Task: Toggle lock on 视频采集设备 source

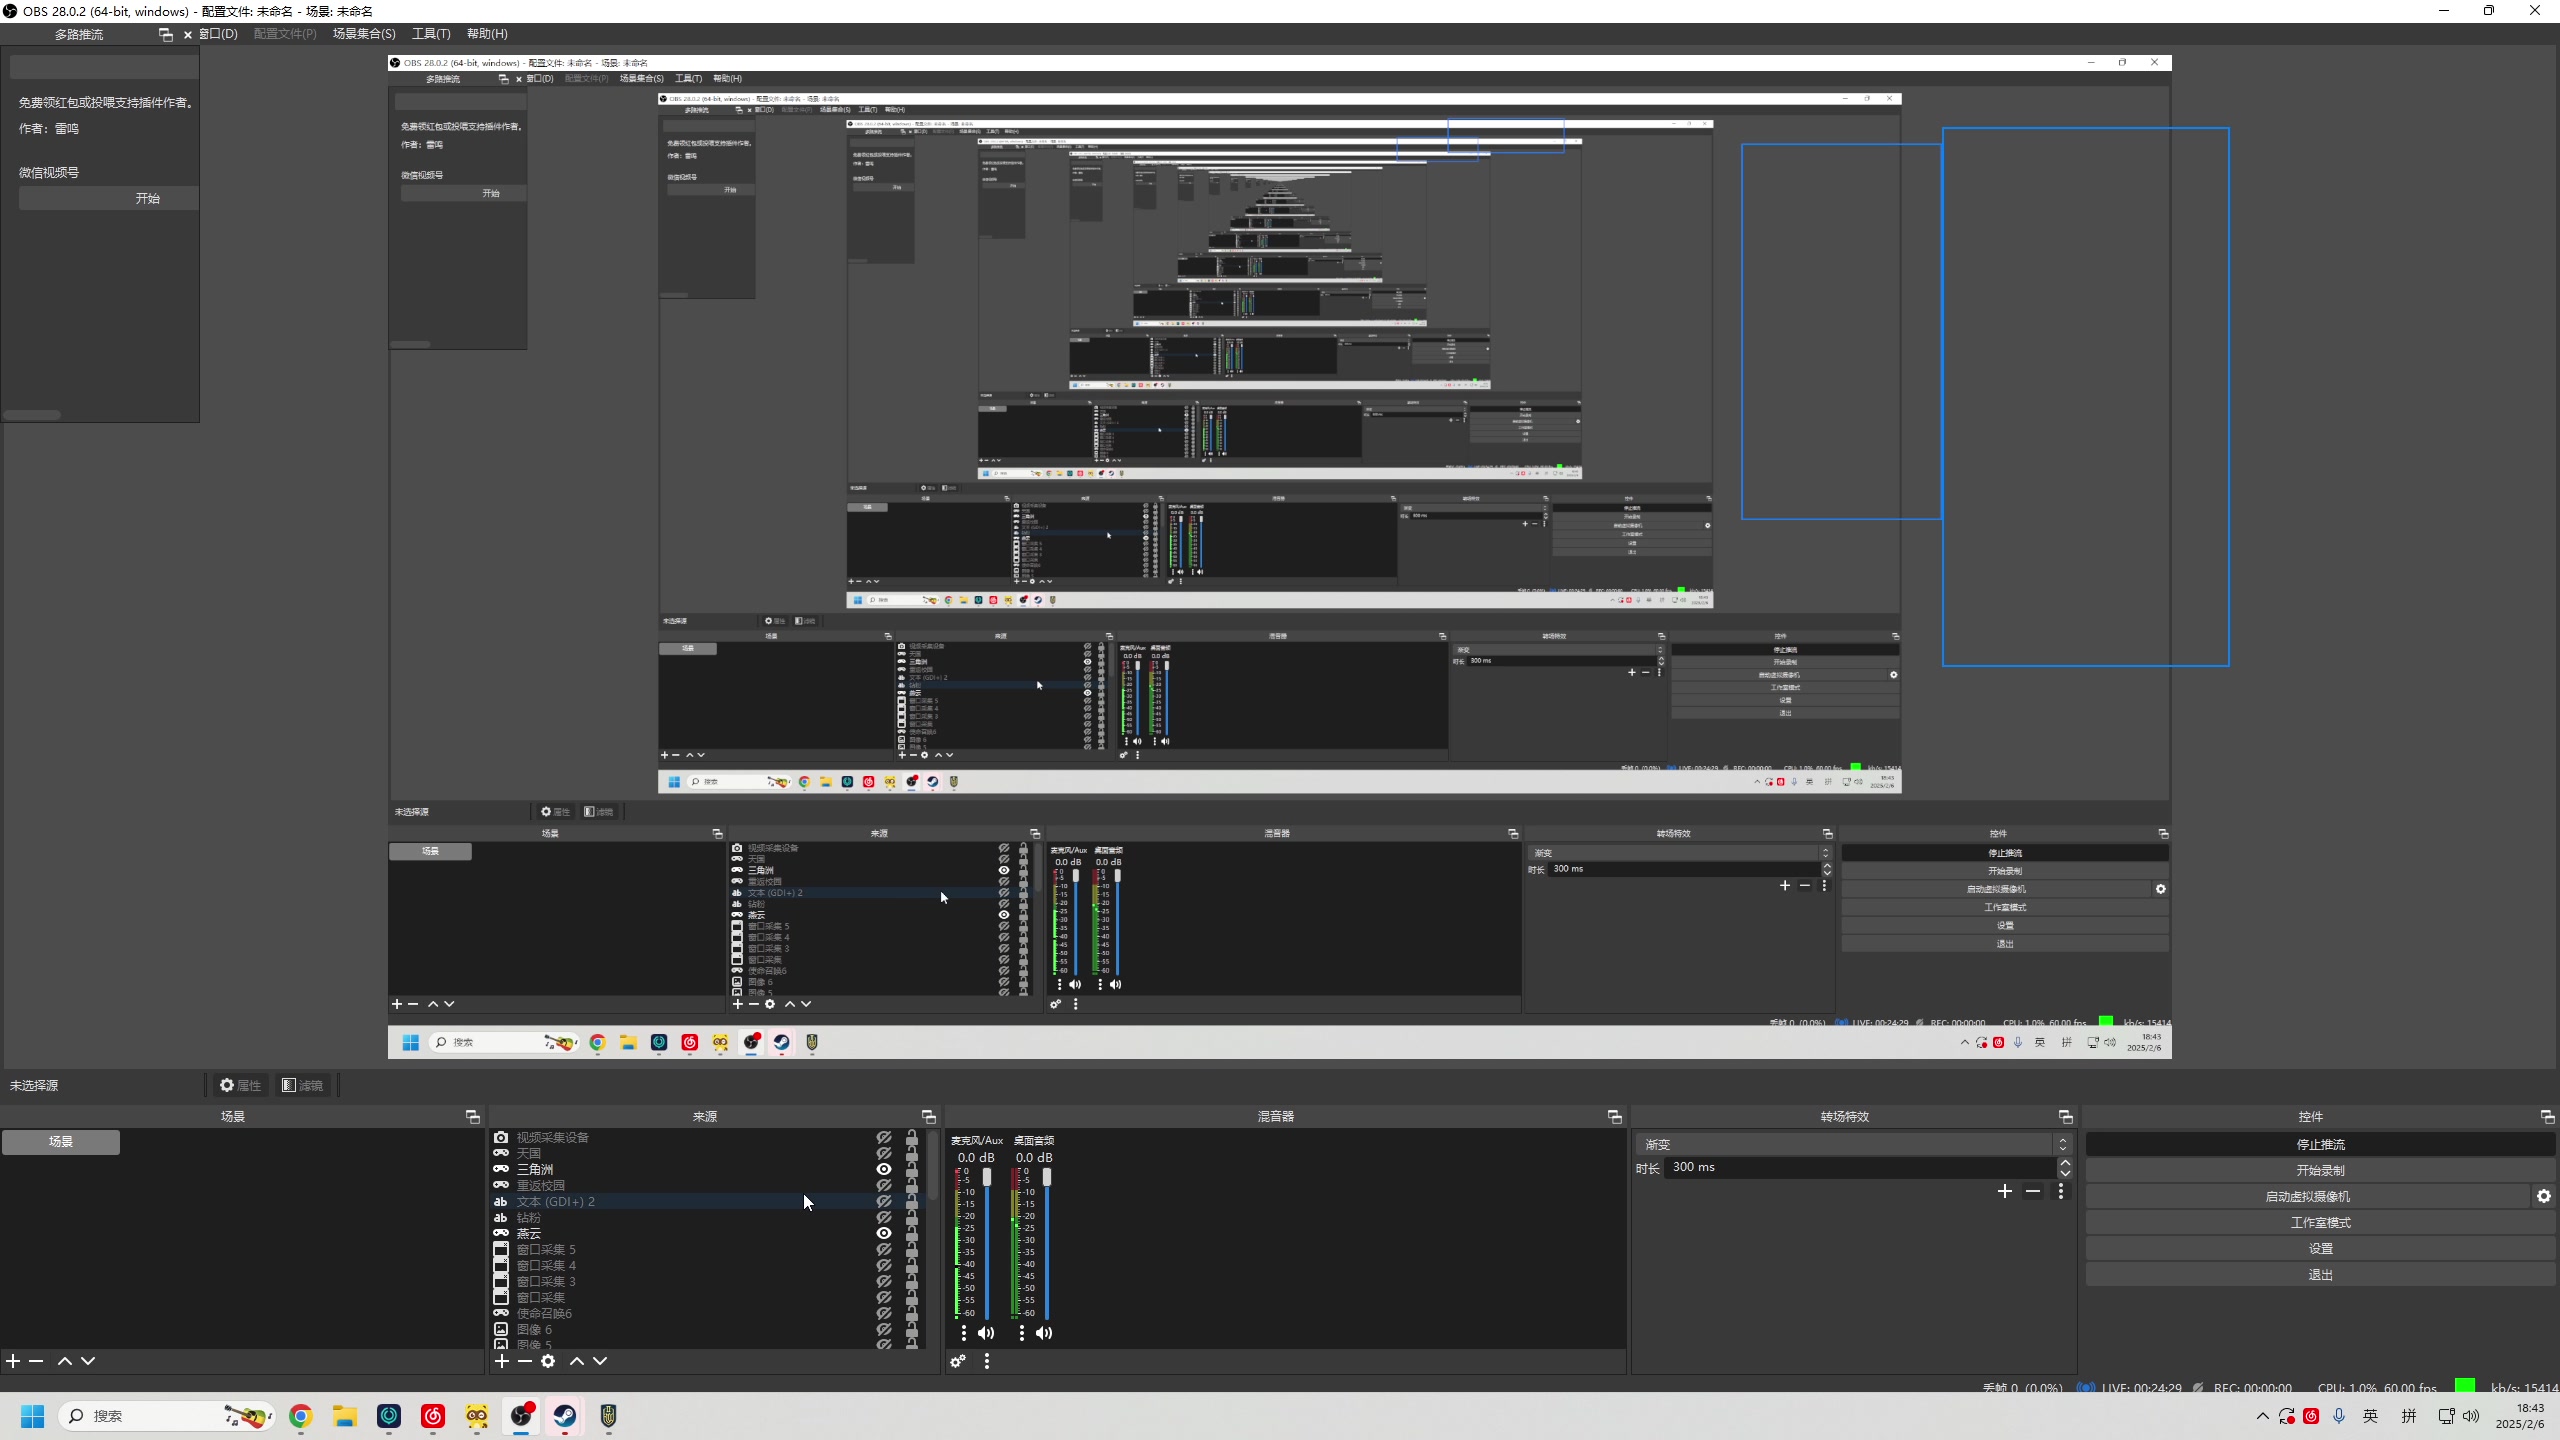Action: (x=912, y=1137)
